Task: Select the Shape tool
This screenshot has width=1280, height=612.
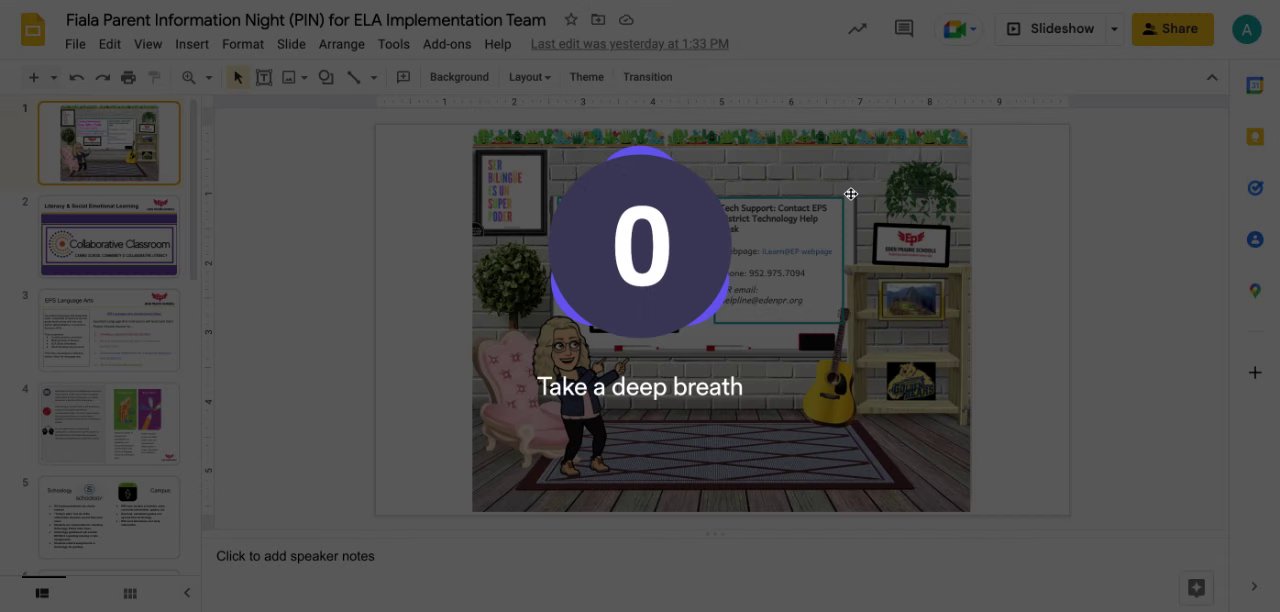Action: [x=326, y=77]
